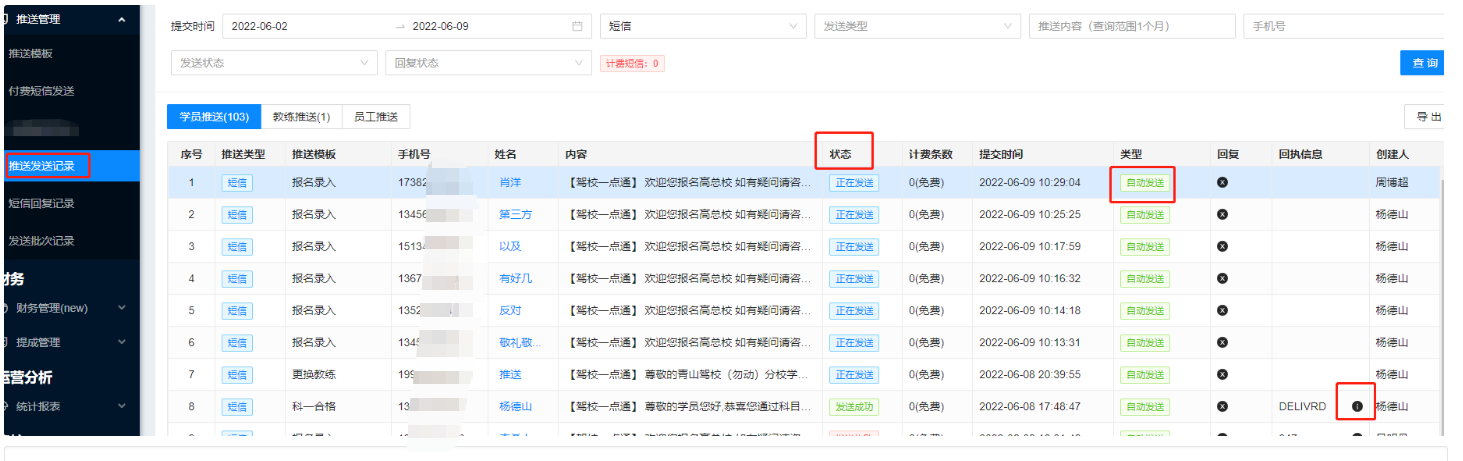The width and height of the screenshot is (1463, 461).
Task: Click 科一合格 template cell
Action: point(314,407)
